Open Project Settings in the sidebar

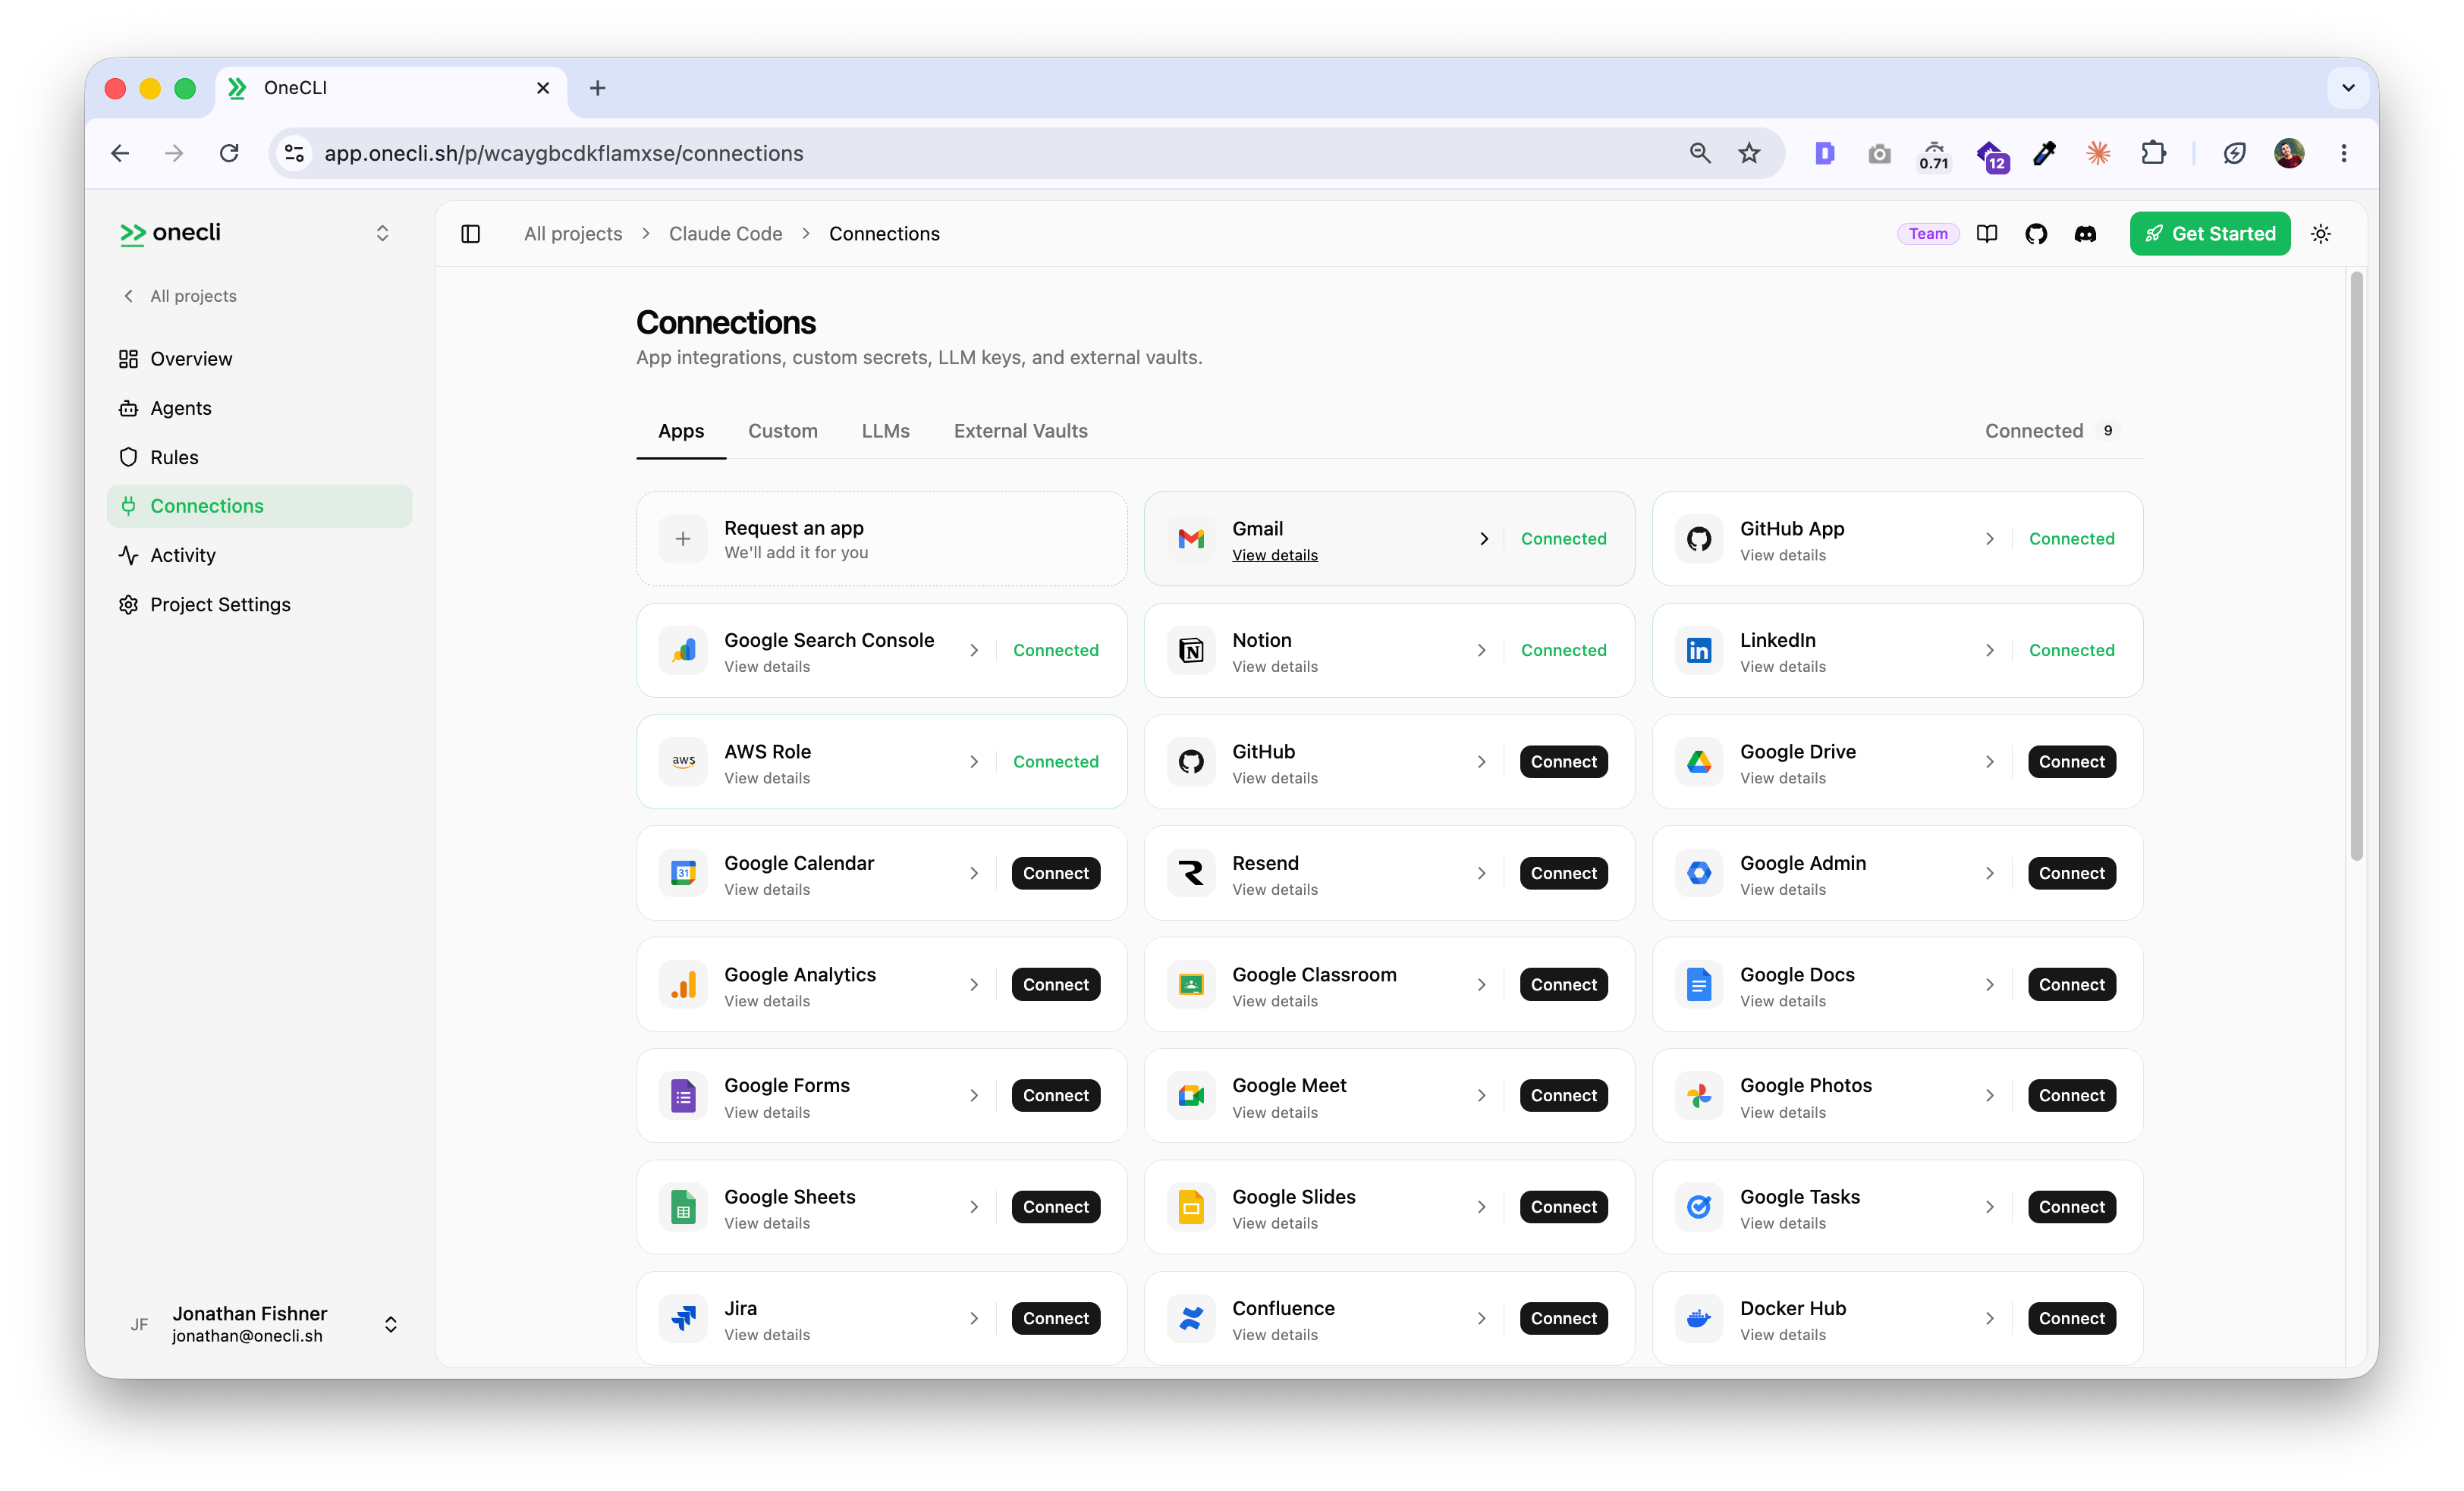coord(260,604)
